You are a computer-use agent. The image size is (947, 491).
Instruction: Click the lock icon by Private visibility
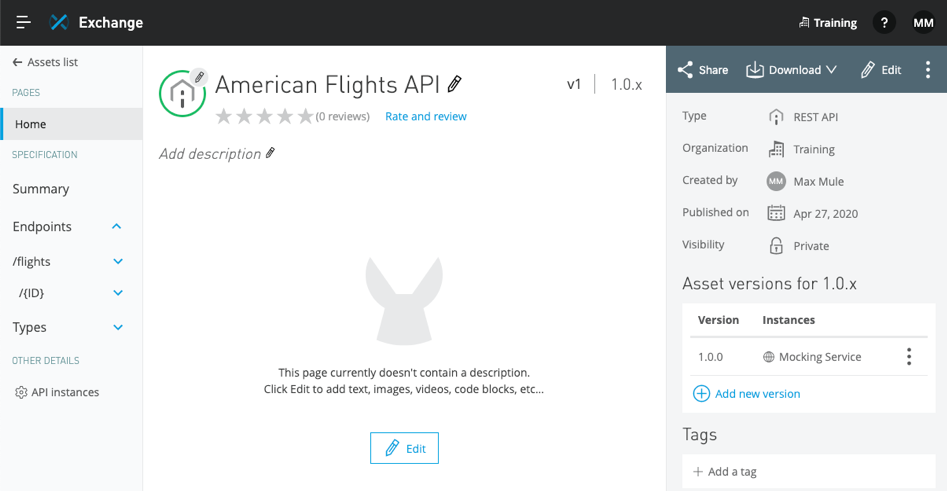pyautogui.click(x=776, y=246)
